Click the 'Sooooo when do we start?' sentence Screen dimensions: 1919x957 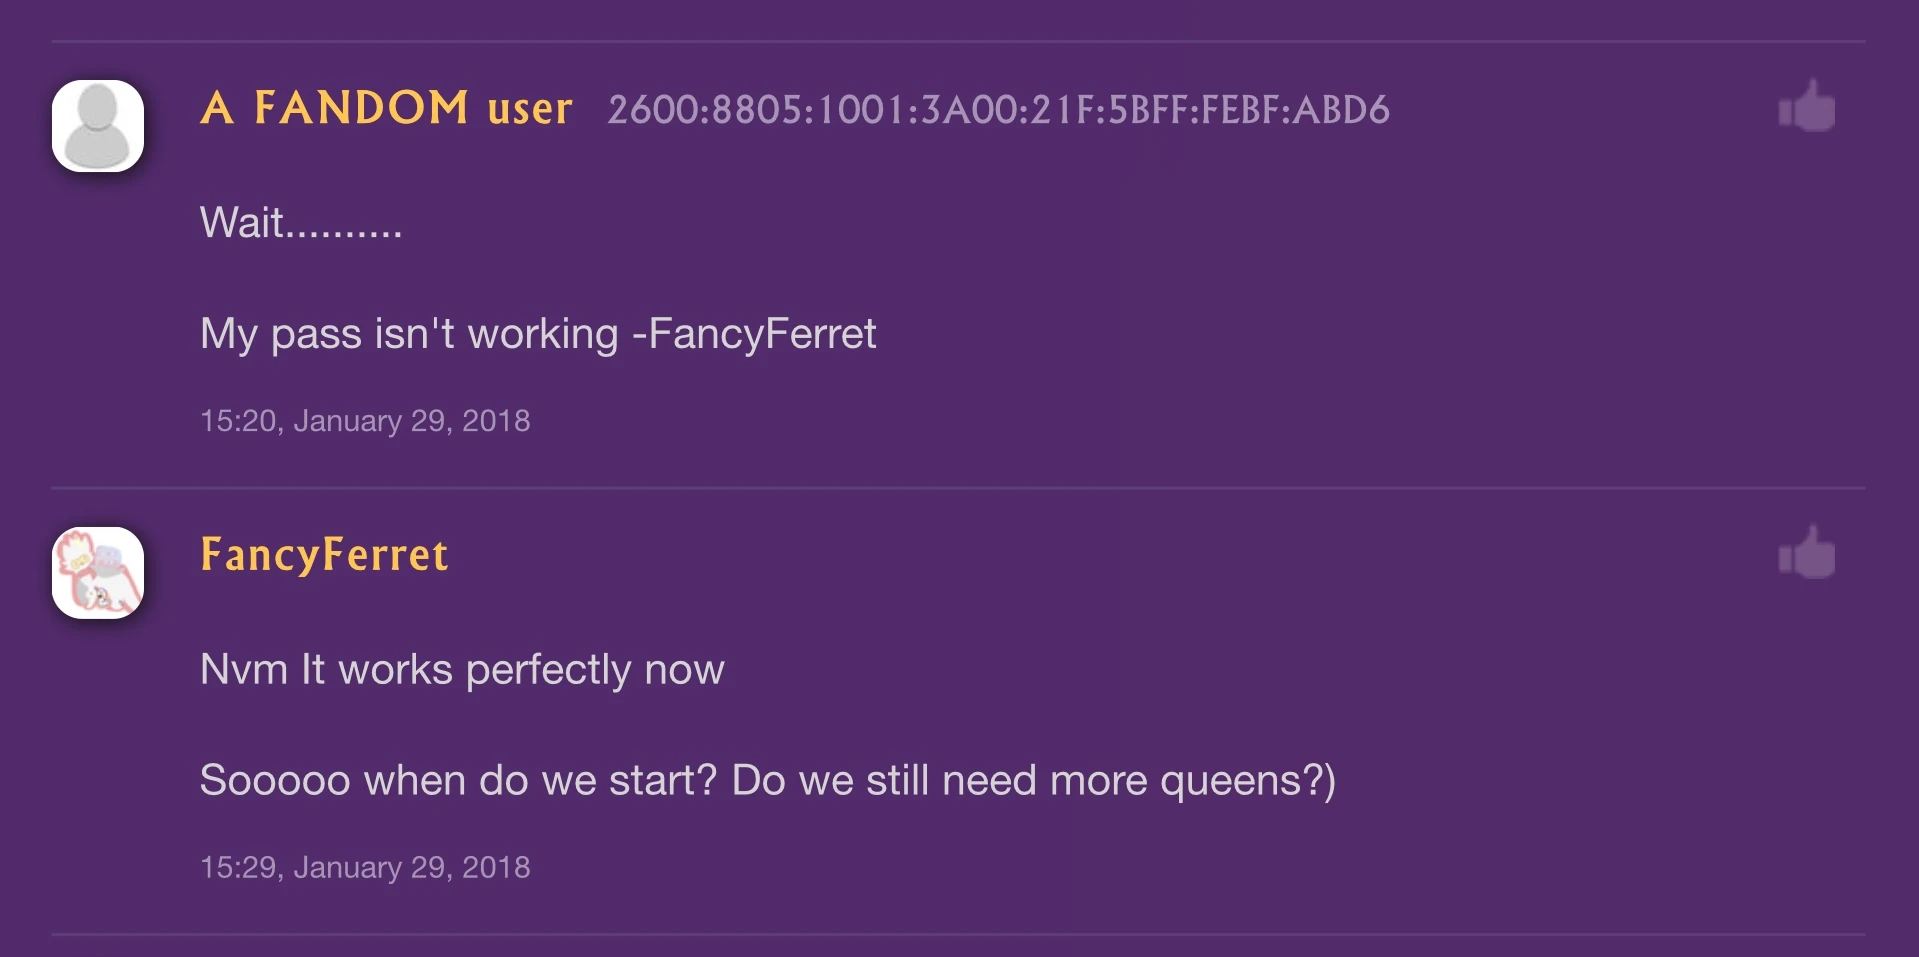point(458,781)
